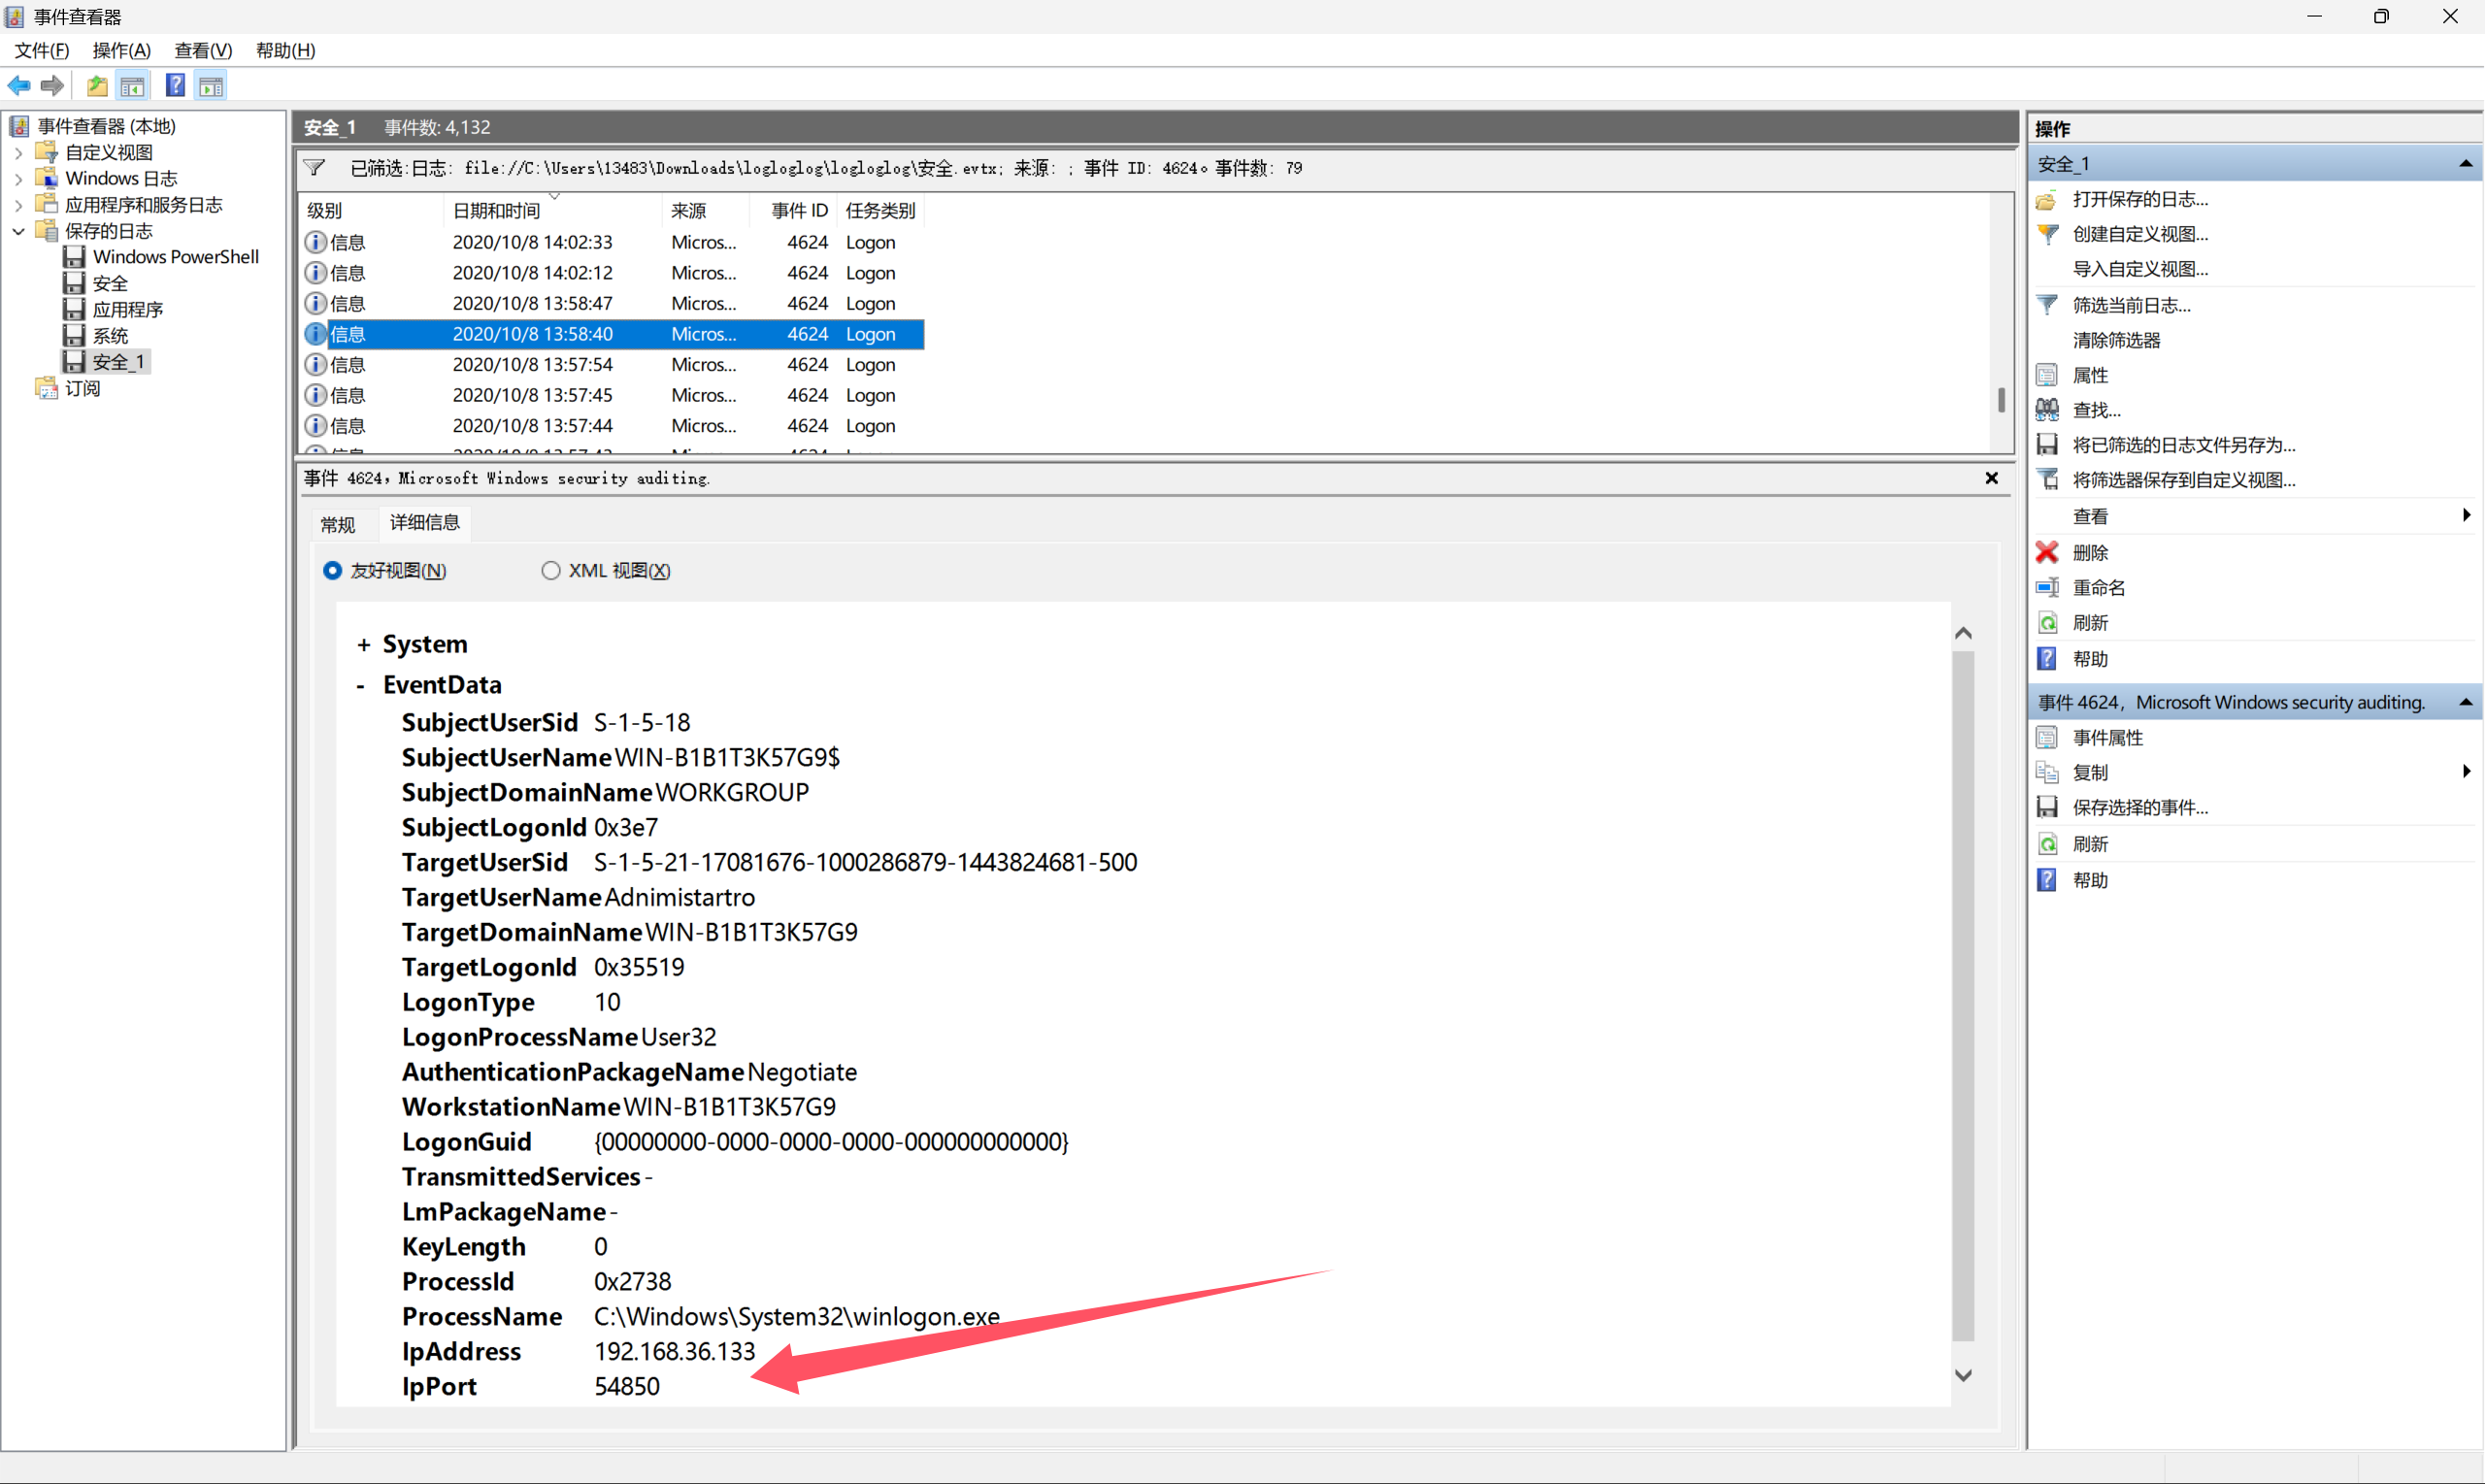
Task: Switch to the 常规 tab
Action: click(x=338, y=524)
